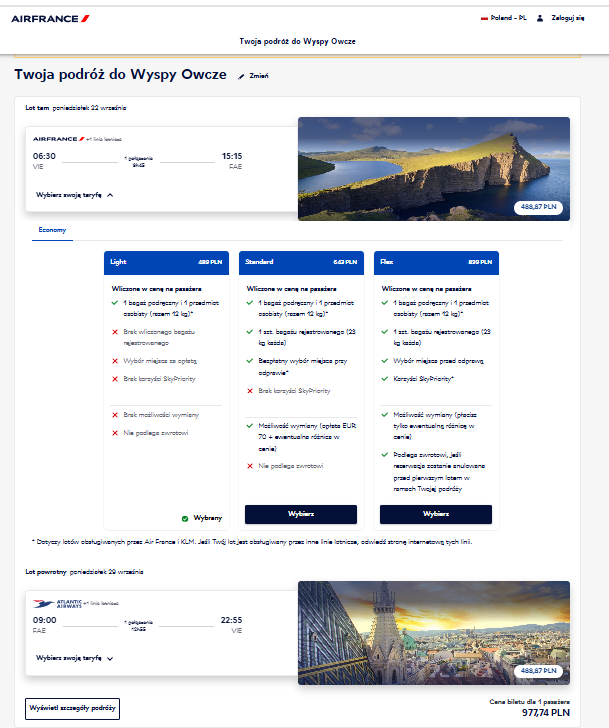Viewport: 609px width, 728px height.
Task: Click the user profile icon
Action: click(x=540, y=18)
